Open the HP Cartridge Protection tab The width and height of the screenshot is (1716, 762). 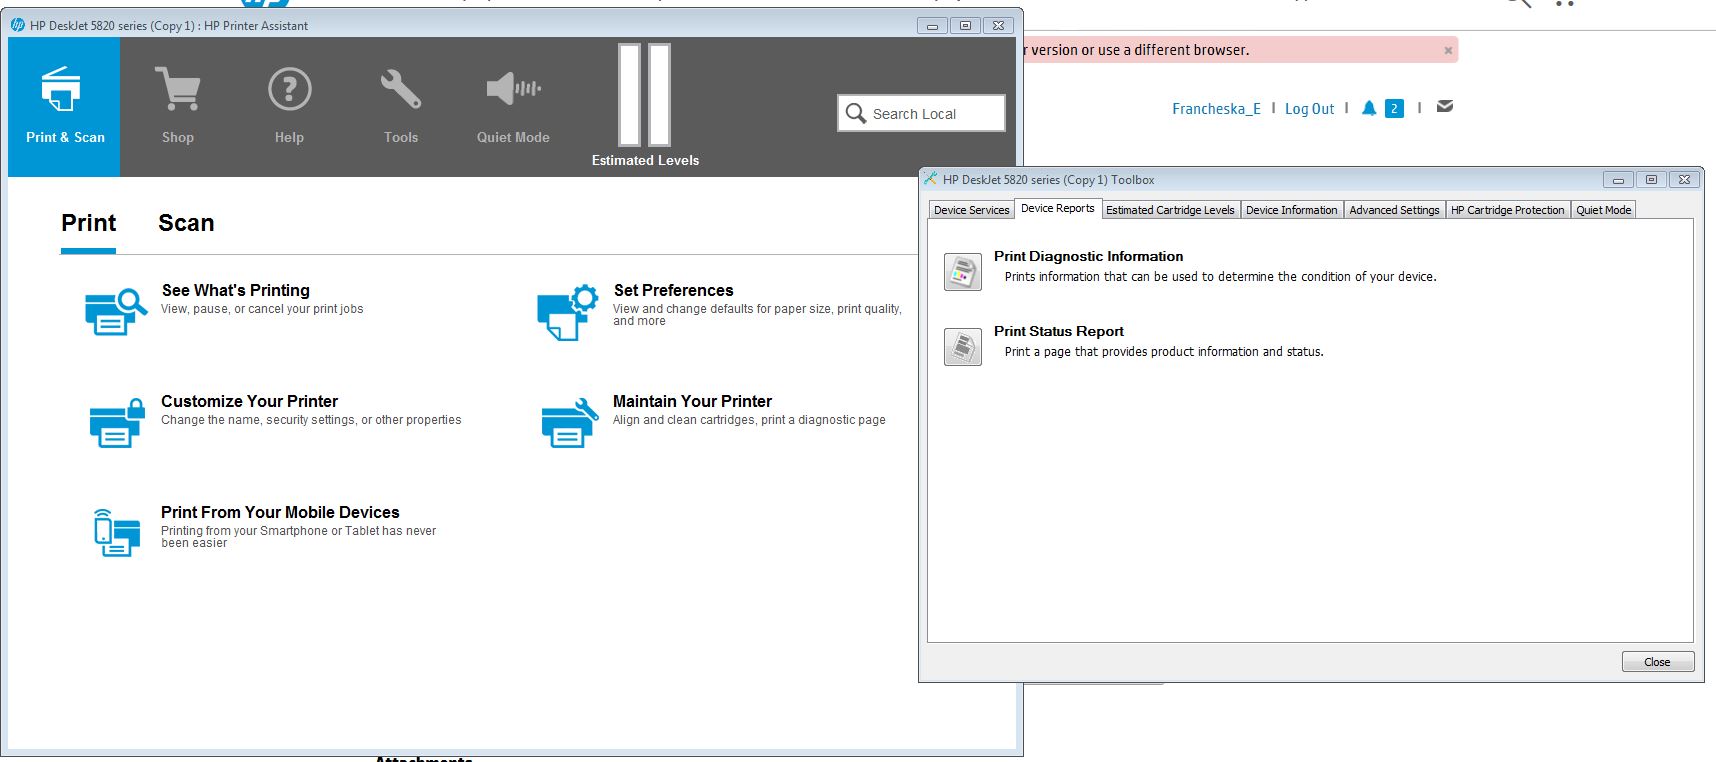click(1507, 210)
